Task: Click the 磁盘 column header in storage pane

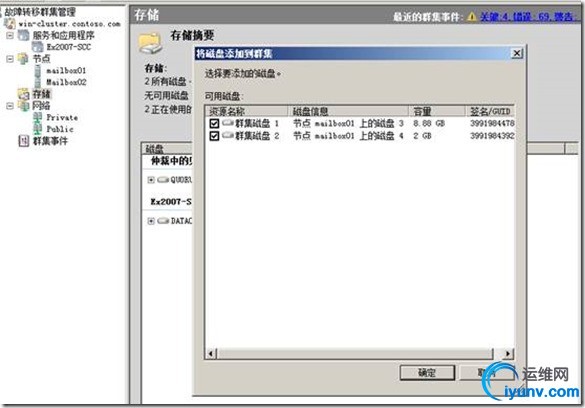Action: 167,148
